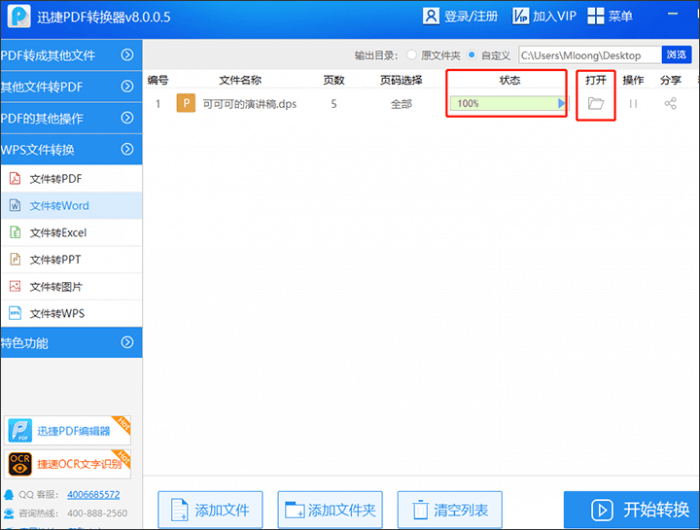
Task: Click the 文件转Excel sidebar icon
Action: tap(15, 232)
